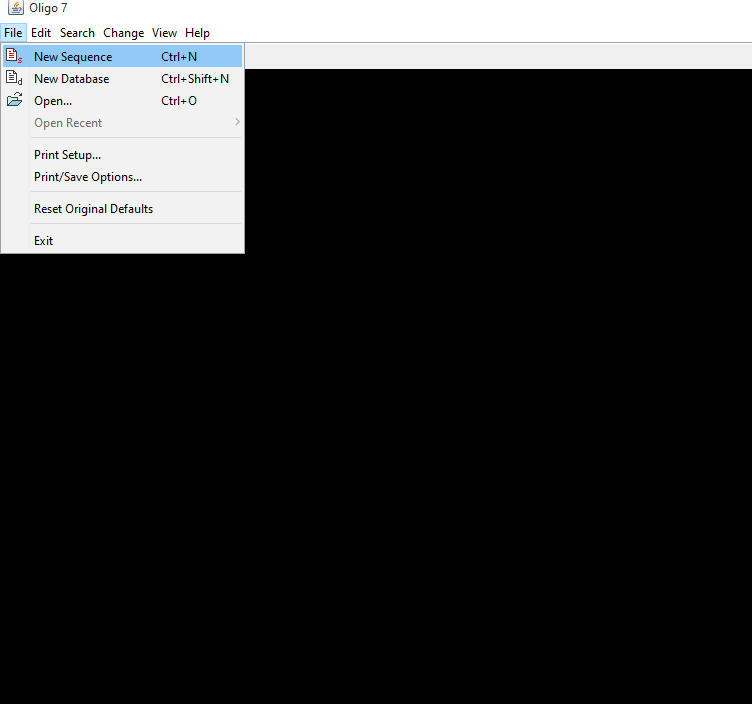Choose Open... text in File menu

coord(53,101)
